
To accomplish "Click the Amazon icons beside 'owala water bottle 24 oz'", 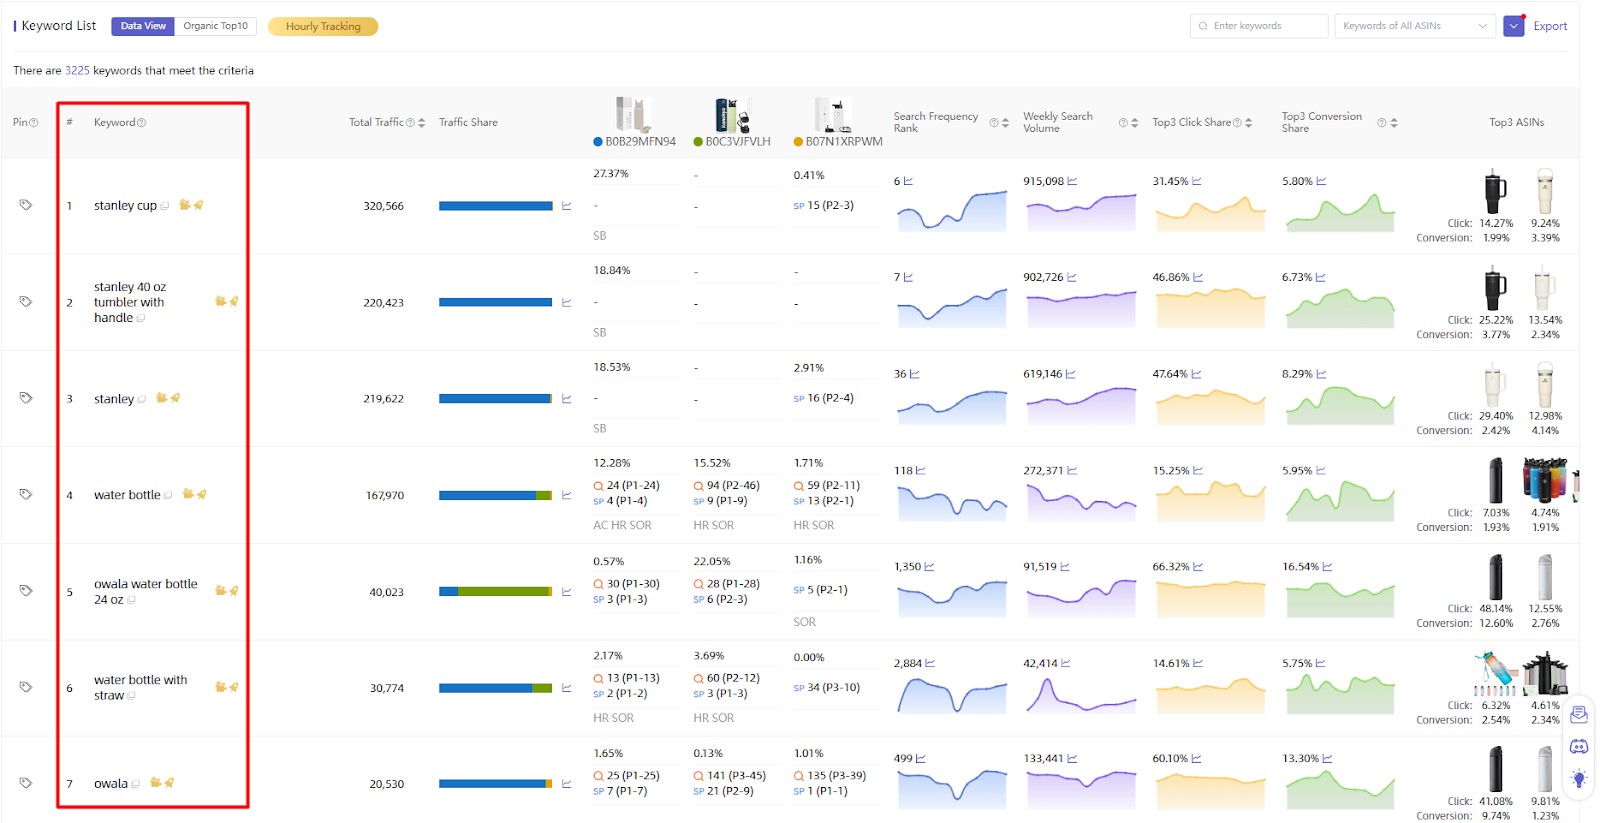I will coord(227,591).
